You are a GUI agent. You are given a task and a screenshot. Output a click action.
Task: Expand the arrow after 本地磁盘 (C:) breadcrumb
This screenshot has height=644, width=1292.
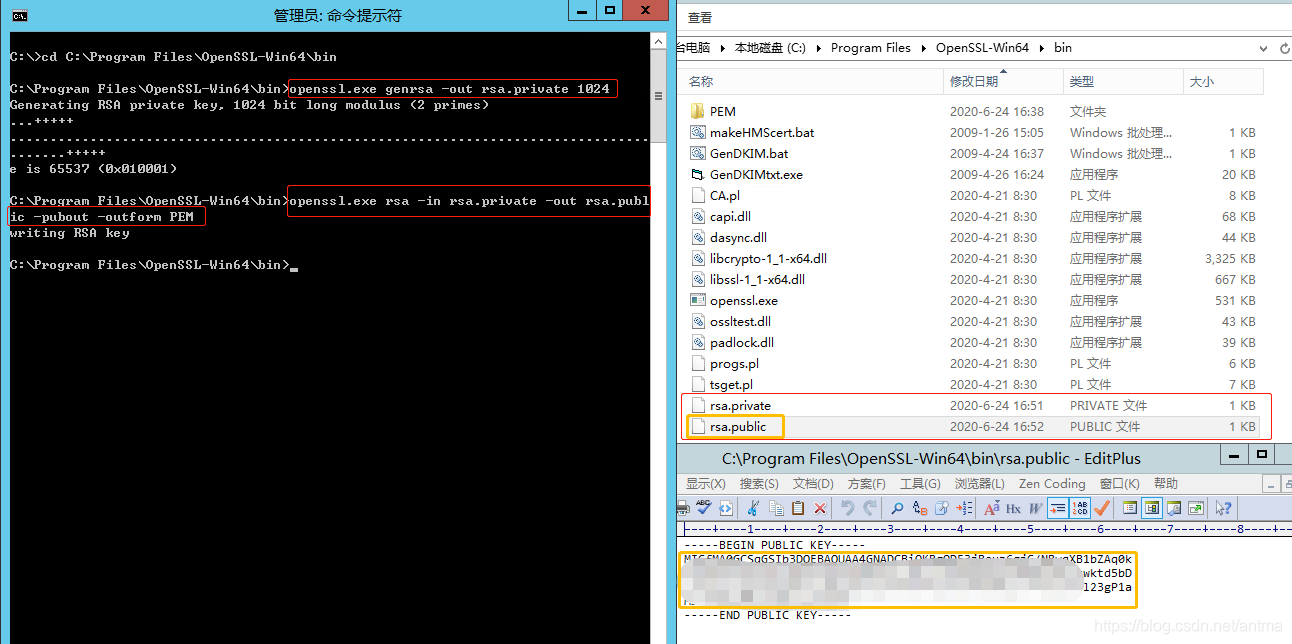tap(818, 48)
